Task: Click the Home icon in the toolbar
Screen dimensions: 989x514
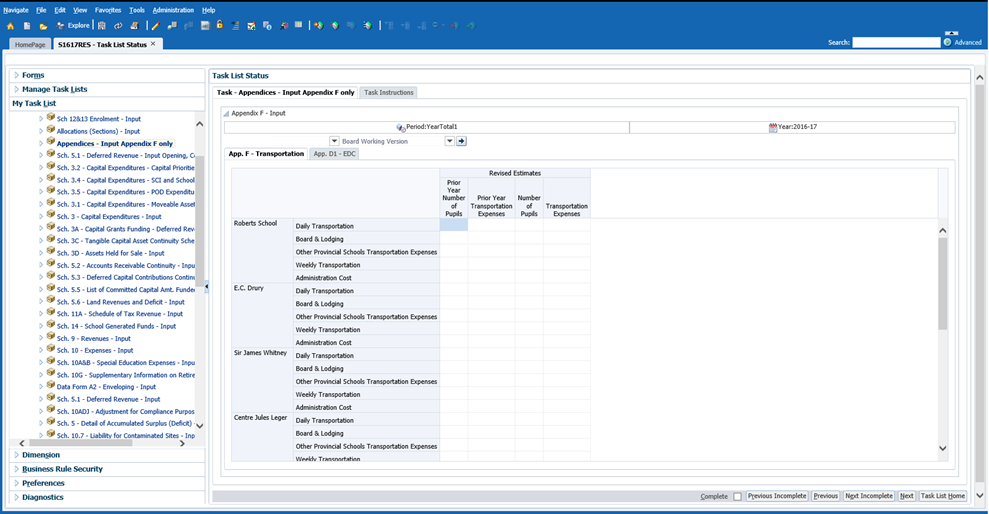Action: (x=10, y=25)
